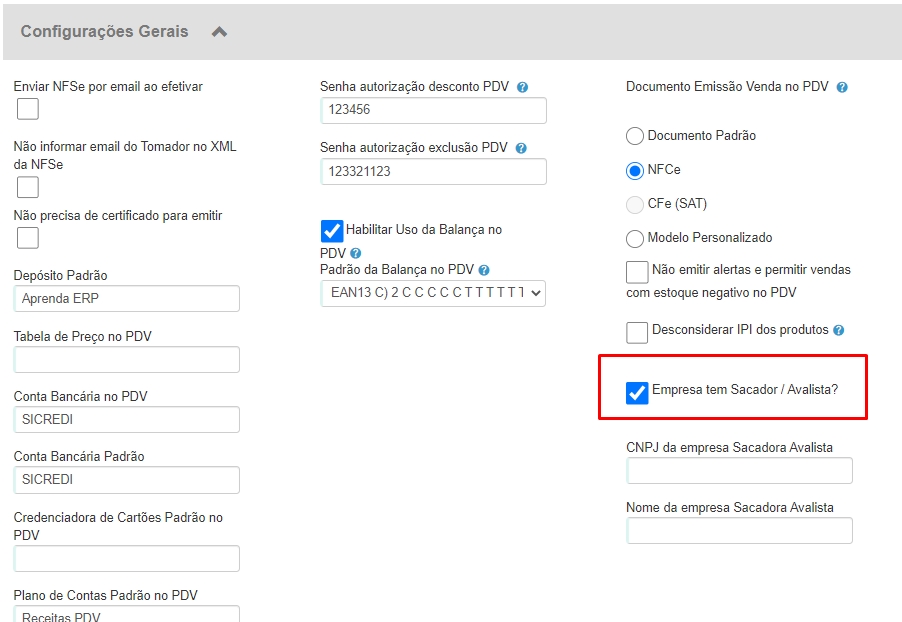Select the NFCe radio button
This screenshot has width=902, height=622.
click(635, 171)
